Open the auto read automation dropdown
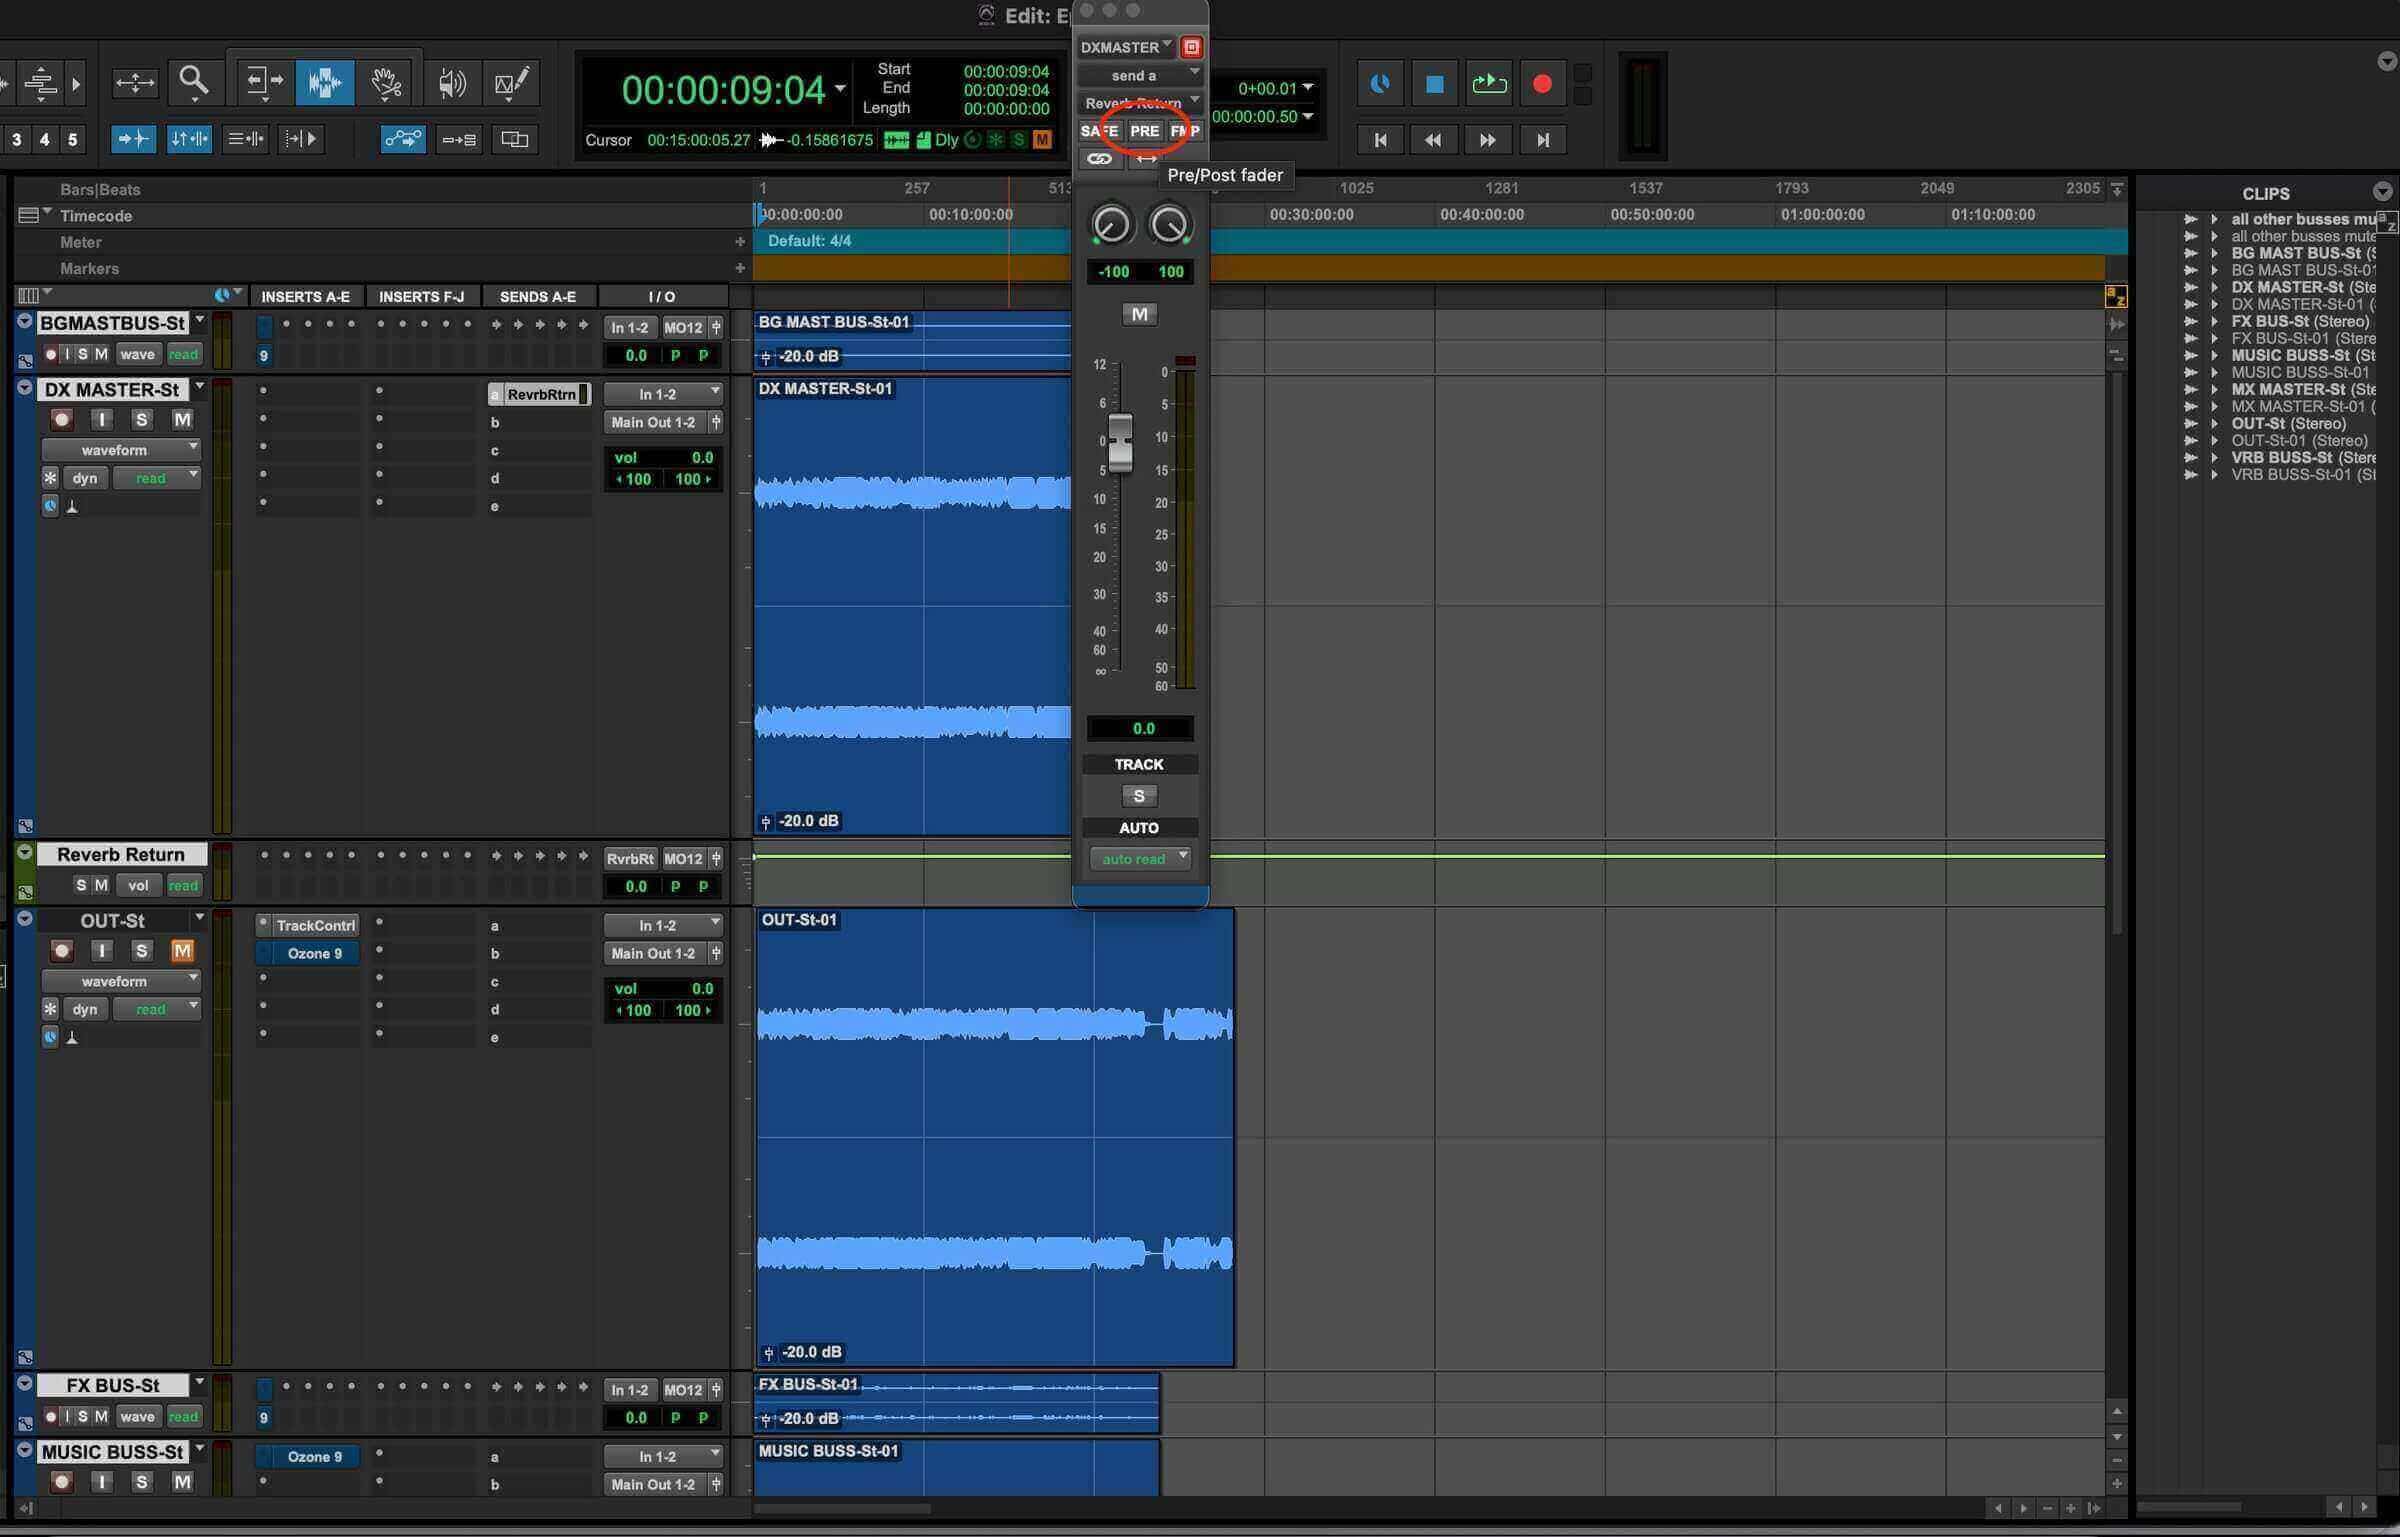Image resolution: width=2400 pixels, height=1537 pixels. pyautogui.click(x=1140, y=859)
